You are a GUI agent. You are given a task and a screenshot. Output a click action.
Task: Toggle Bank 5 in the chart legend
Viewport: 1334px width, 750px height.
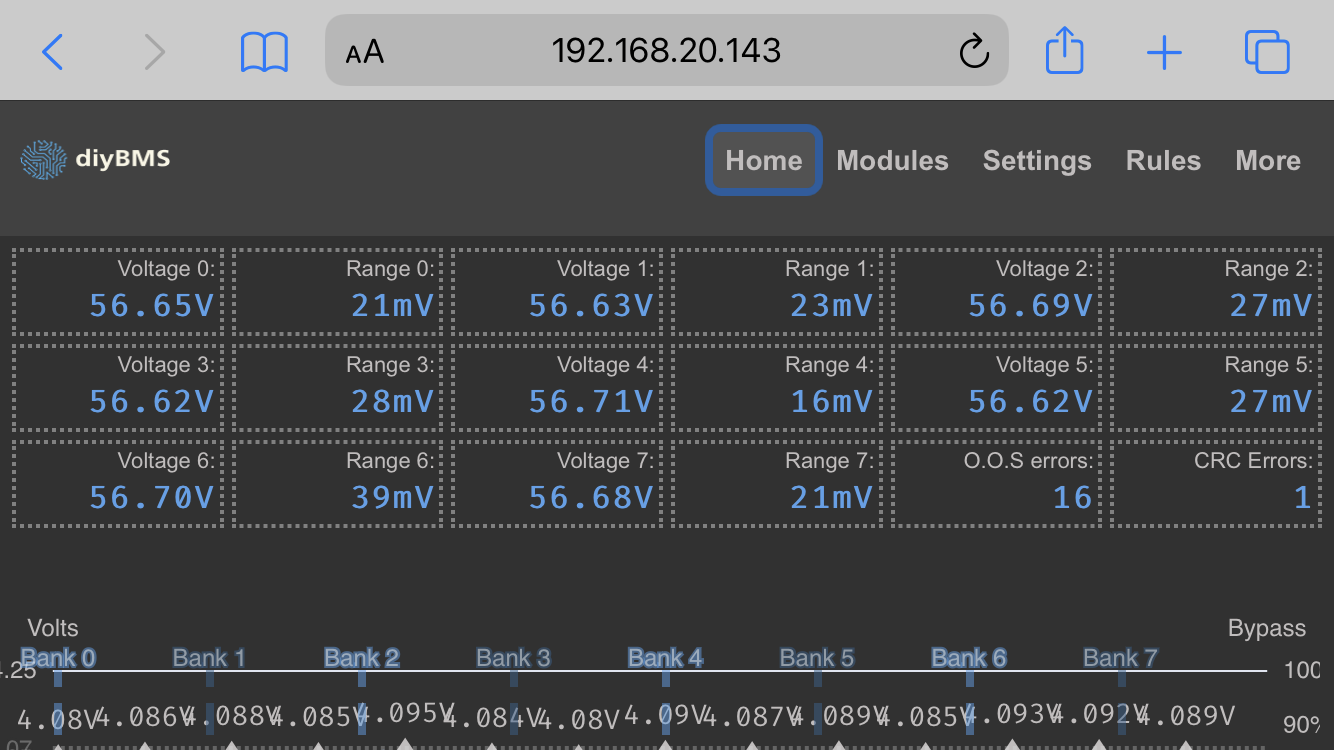tap(816, 657)
